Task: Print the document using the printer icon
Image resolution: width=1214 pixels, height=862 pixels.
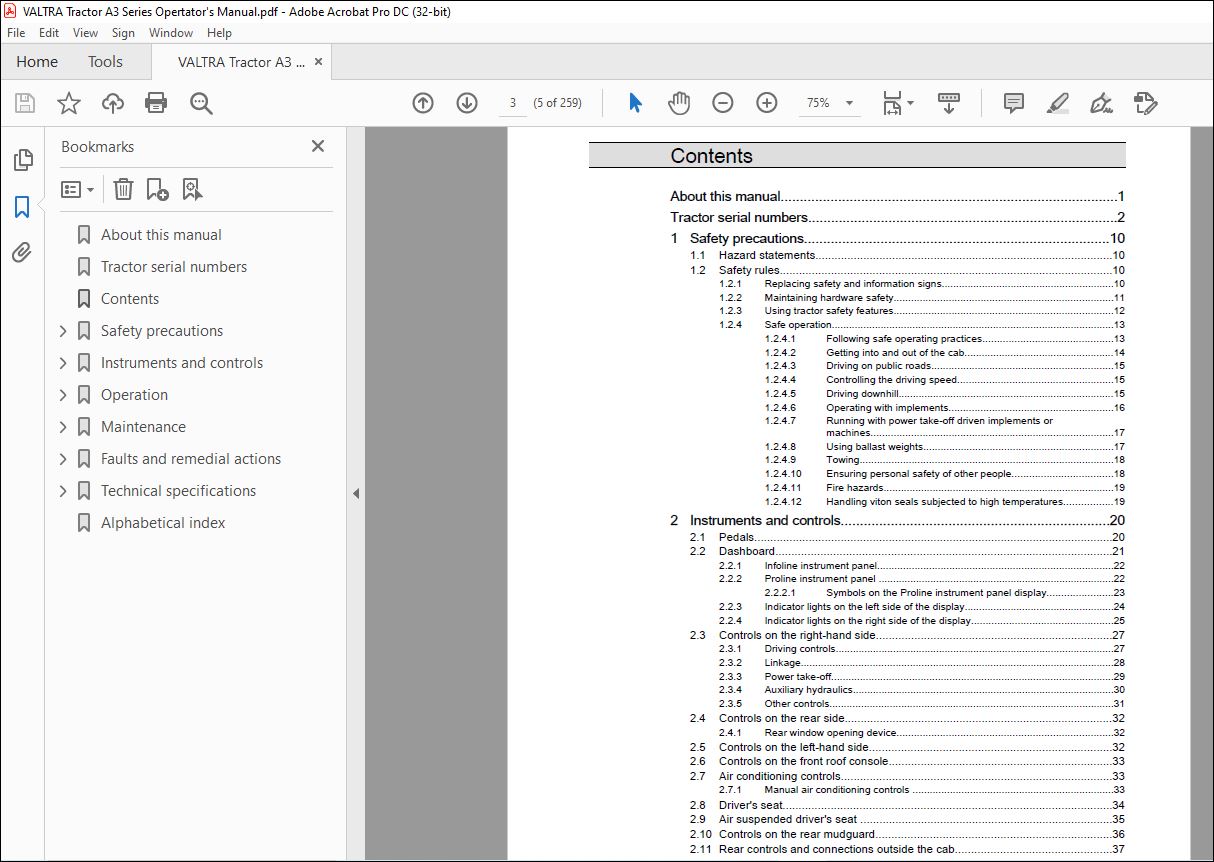Action: [x=156, y=103]
